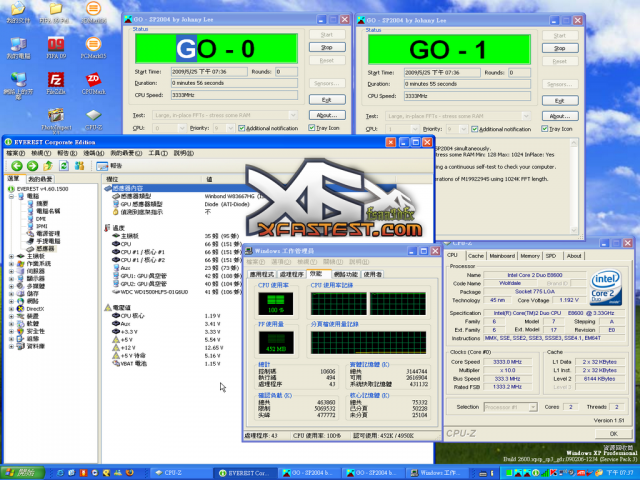Click the EVEREST taskbar button
This screenshot has height=480, width=640.
point(244,473)
